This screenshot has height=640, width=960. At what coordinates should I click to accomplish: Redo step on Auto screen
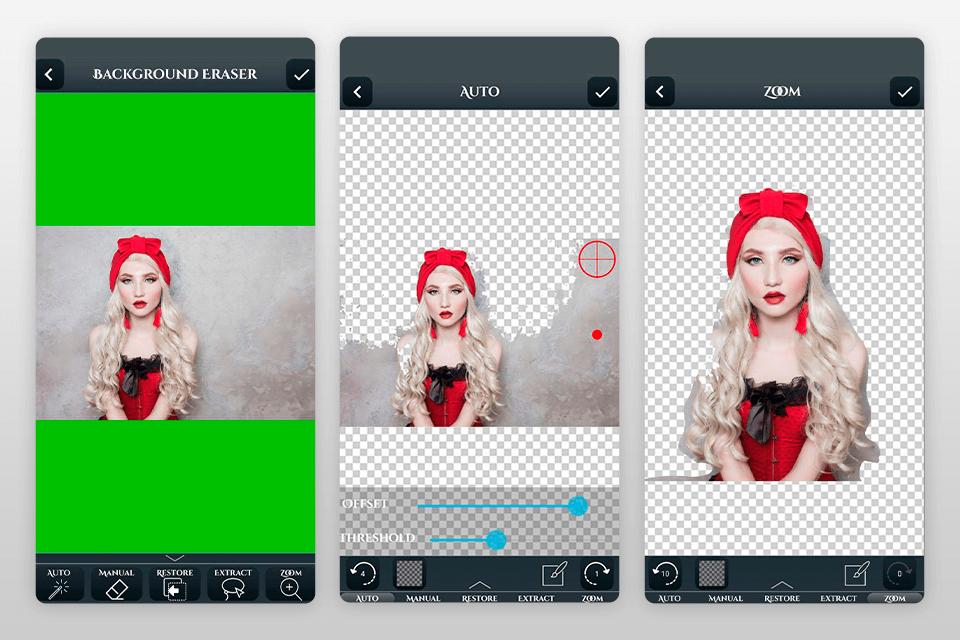tap(597, 574)
